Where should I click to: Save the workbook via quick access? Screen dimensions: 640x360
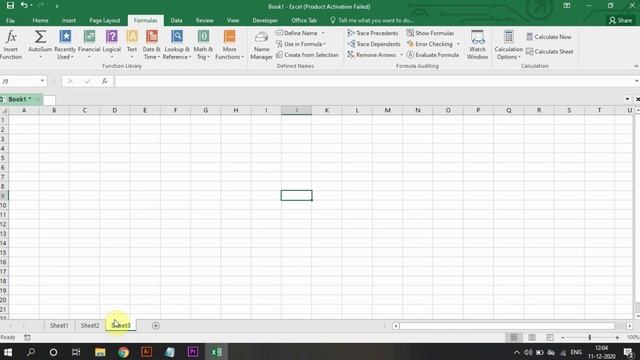click(x=10, y=6)
